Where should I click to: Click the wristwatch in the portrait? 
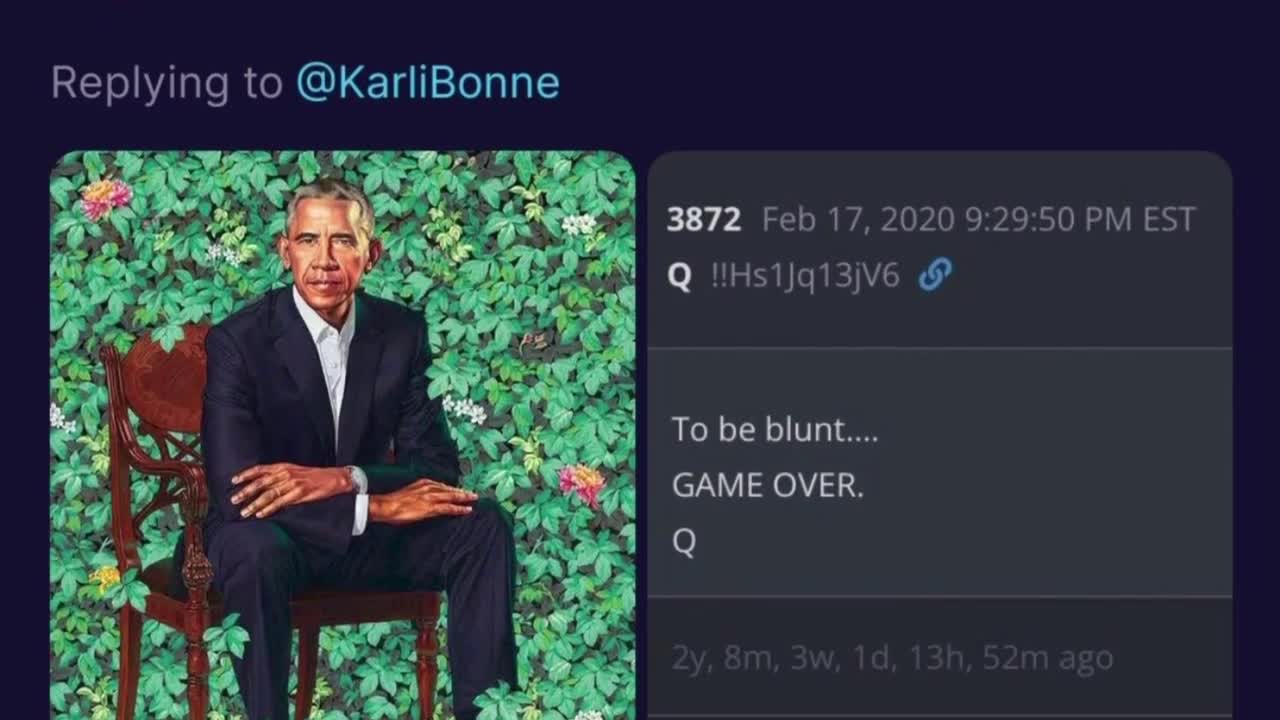click(355, 479)
